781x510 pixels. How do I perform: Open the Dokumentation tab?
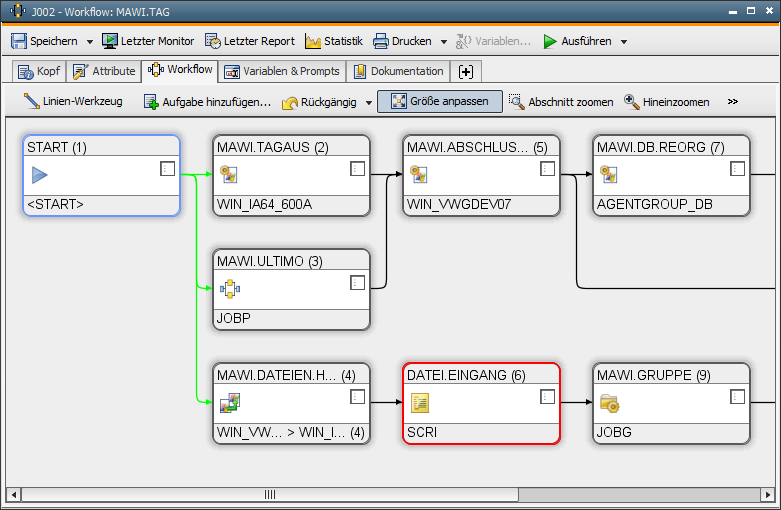click(398, 71)
